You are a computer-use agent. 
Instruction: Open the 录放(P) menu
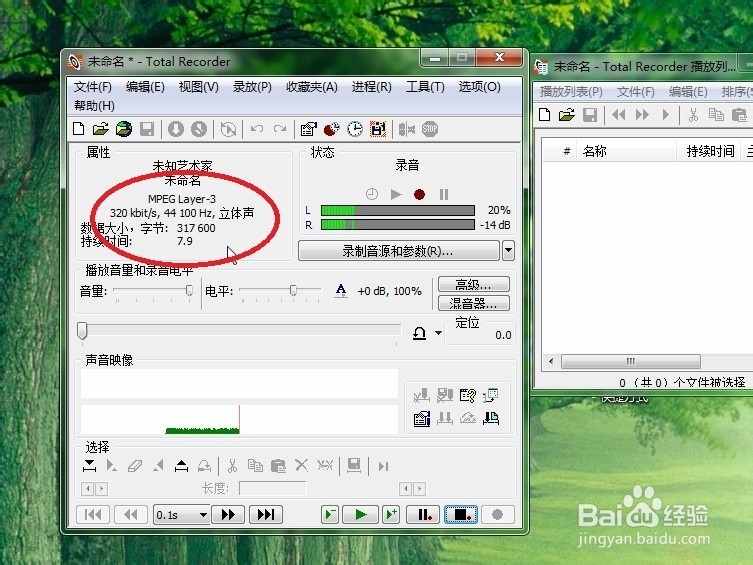[x=252, y=87]
